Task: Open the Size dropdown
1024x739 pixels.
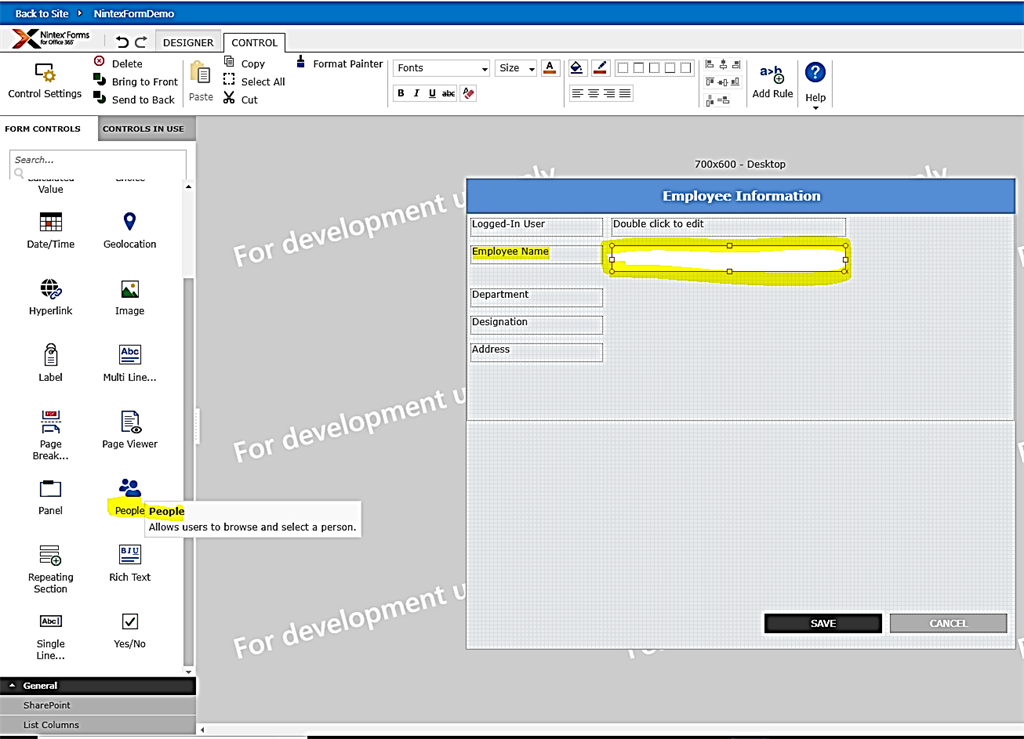Action: pos(515,67)
